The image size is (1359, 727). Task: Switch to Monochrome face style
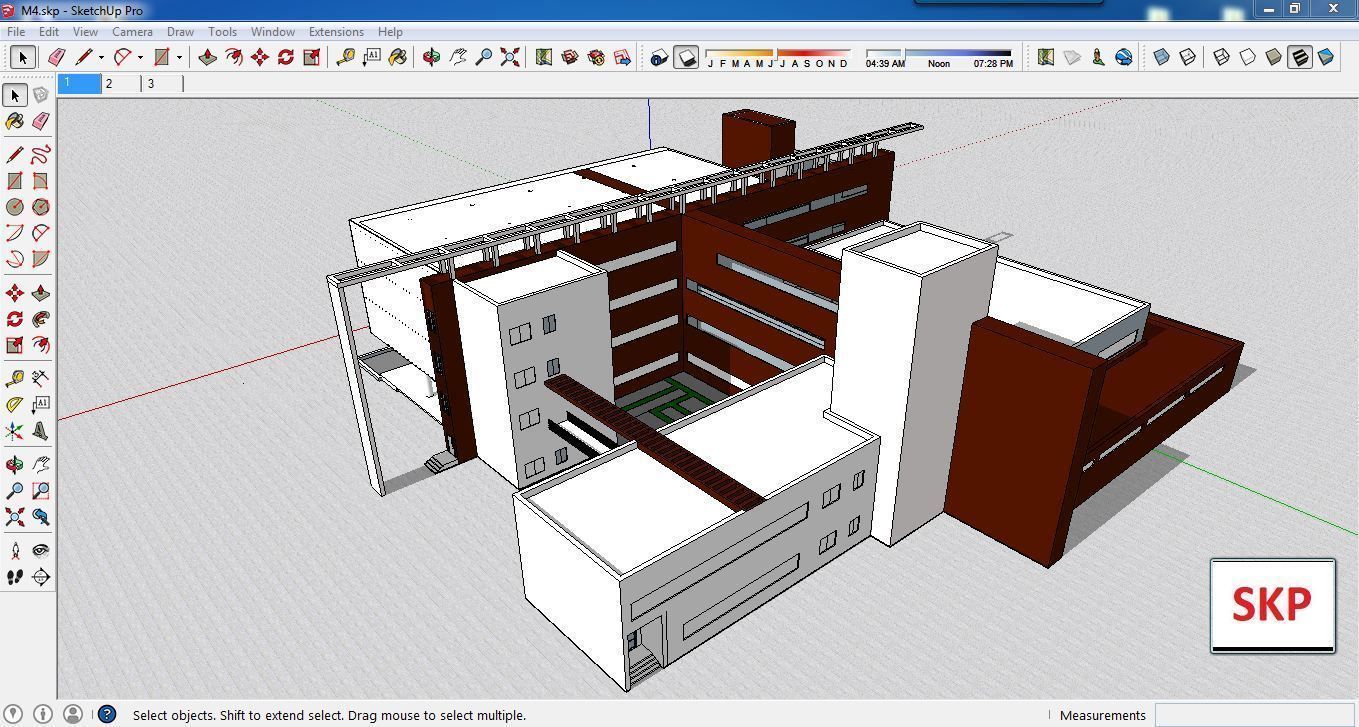tap(1326, 57)
